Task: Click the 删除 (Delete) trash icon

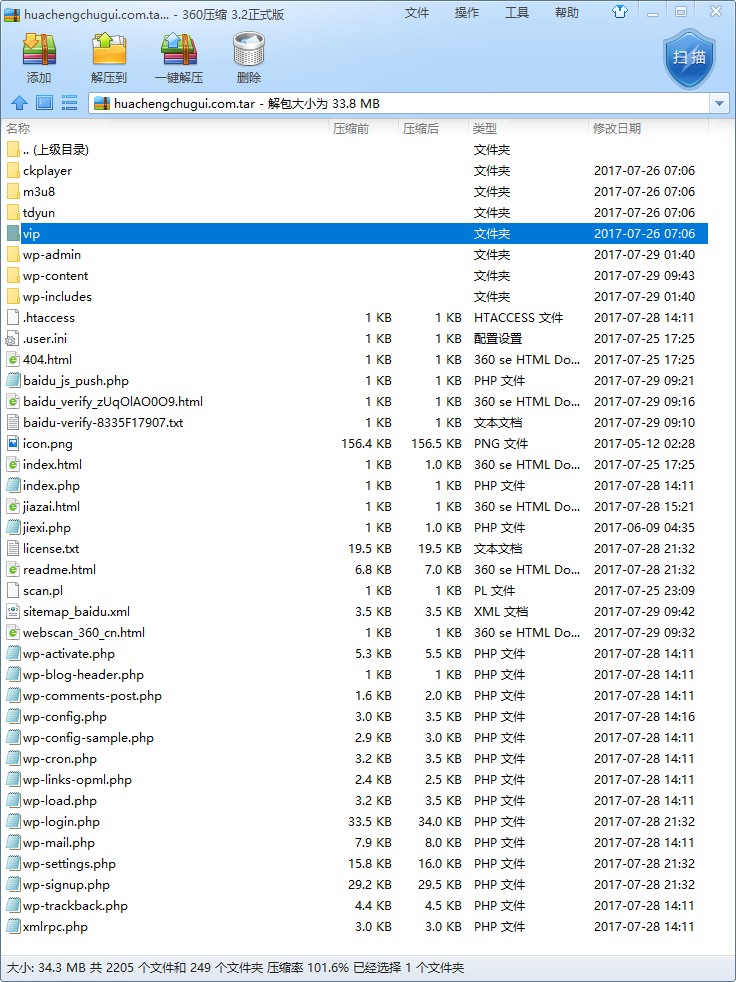Action: (x=249, y=50)
